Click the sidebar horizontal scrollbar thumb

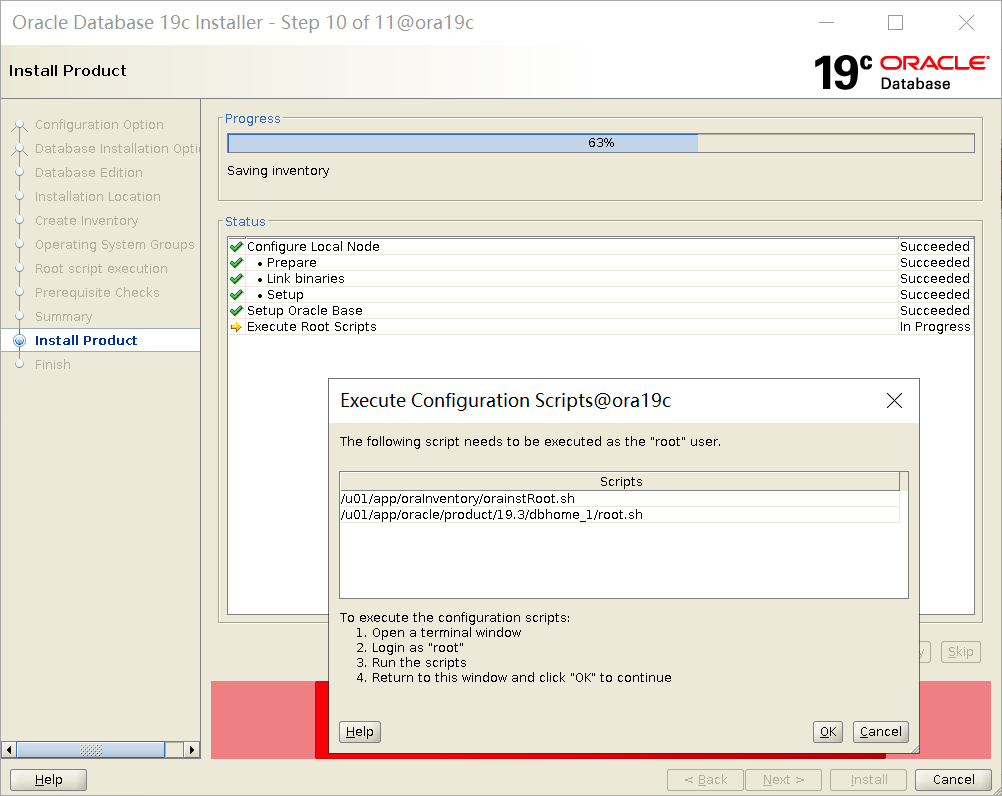[91, 749]
